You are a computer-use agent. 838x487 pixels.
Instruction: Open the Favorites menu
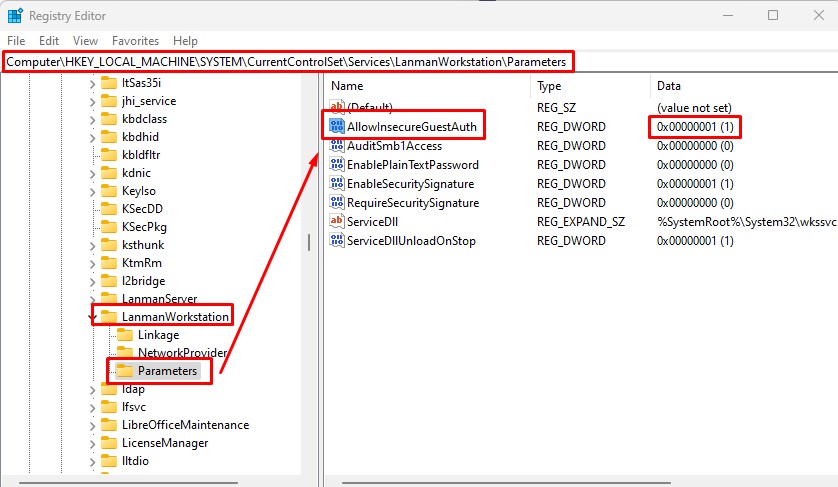(x=135, y=41)
